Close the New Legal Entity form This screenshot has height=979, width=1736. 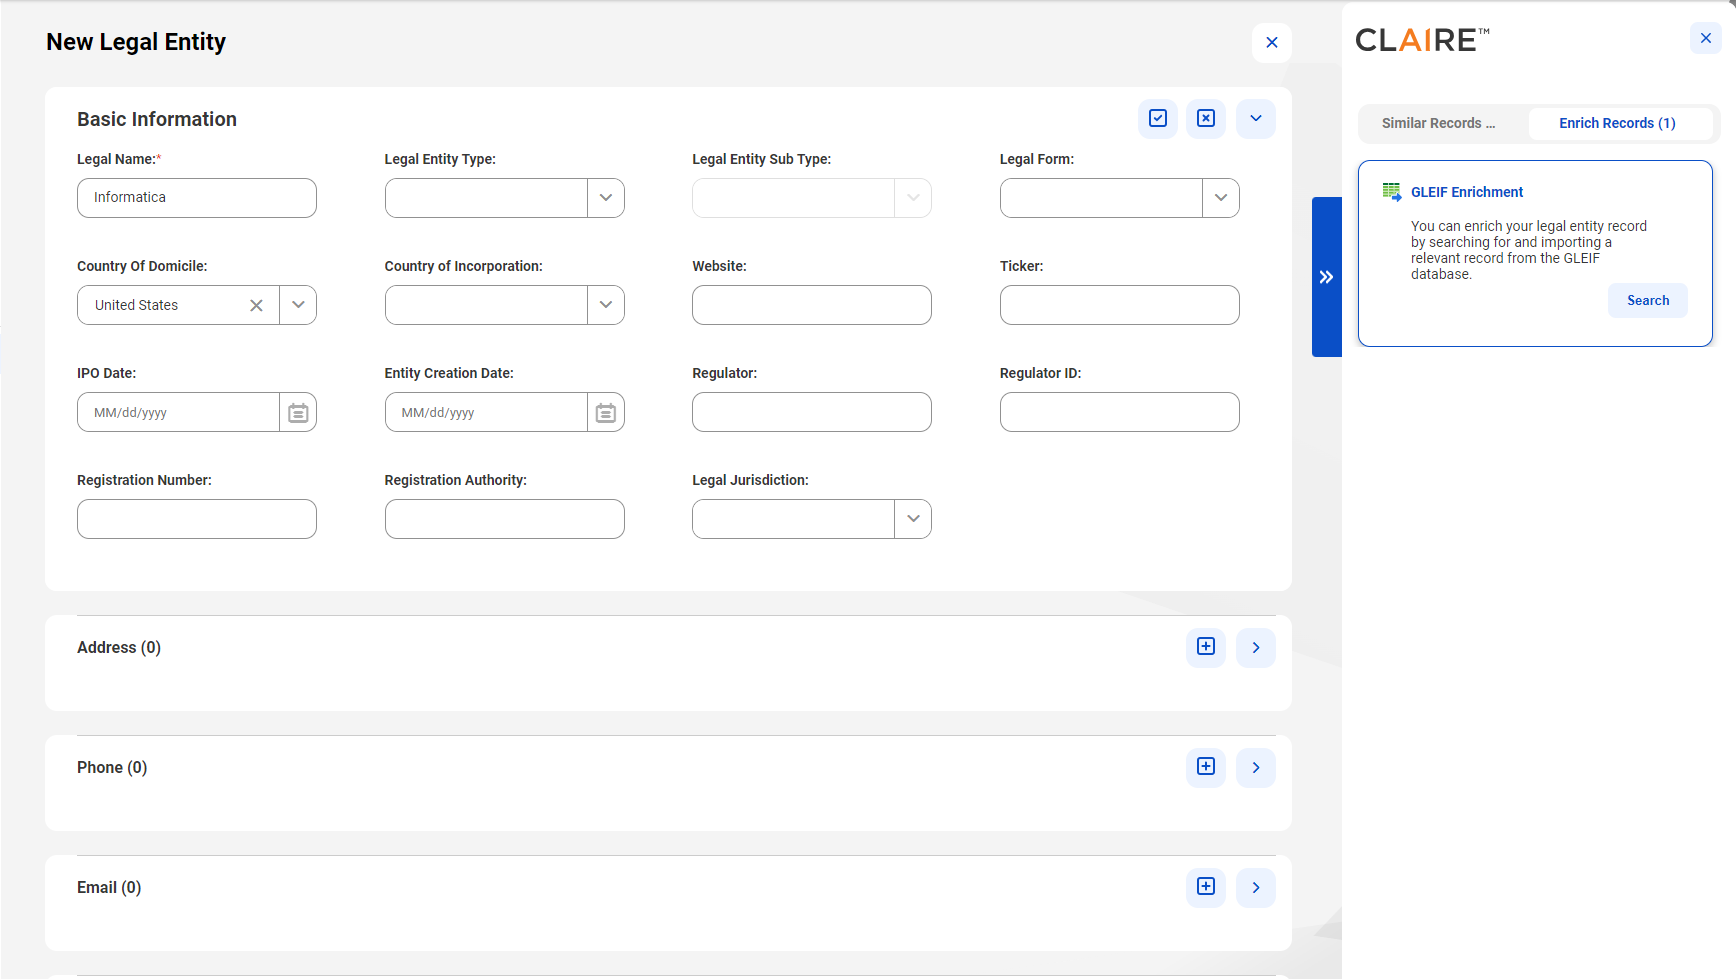tap(1272, 43)
